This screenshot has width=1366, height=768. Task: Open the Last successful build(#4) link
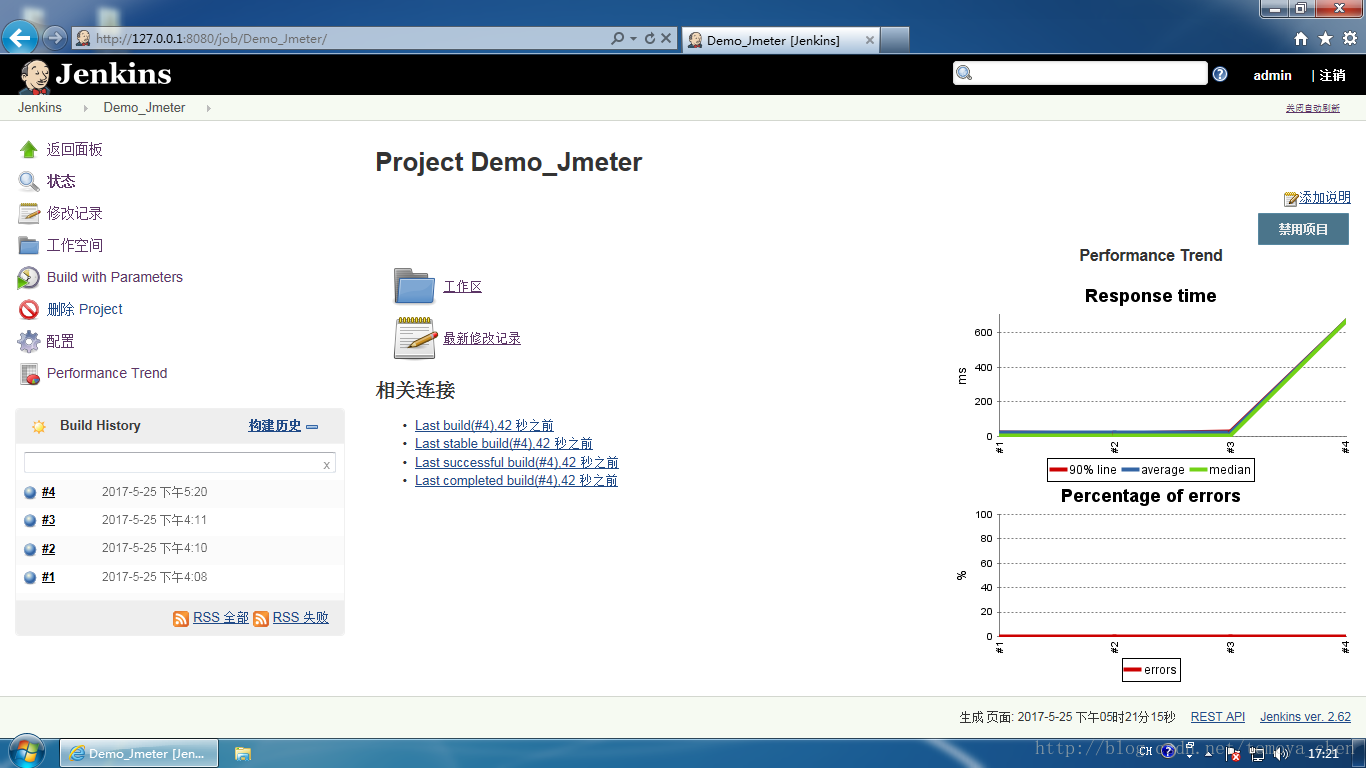coord(517,463)
